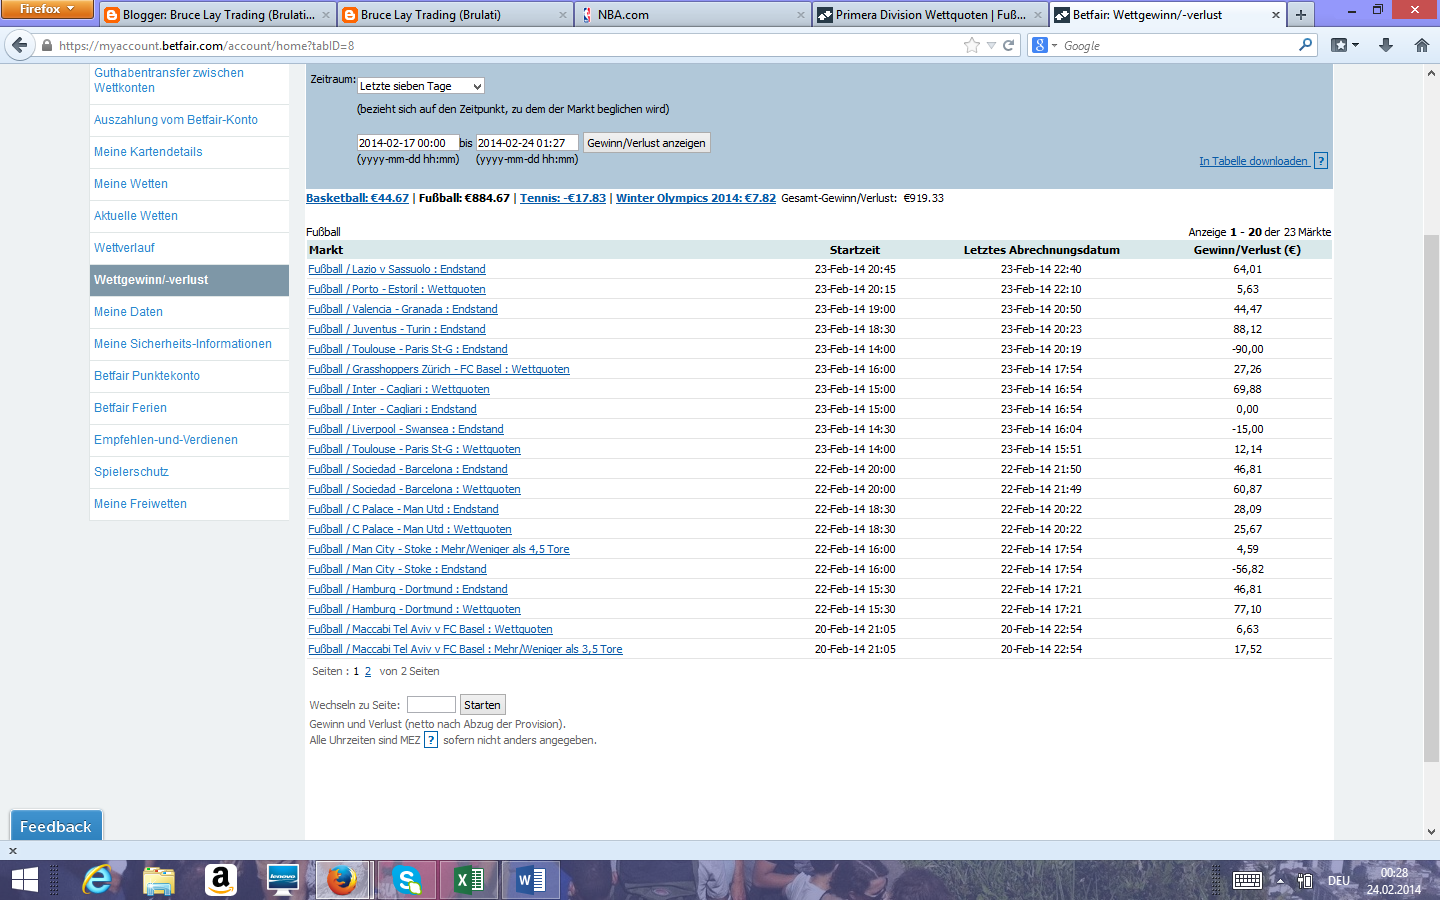Go to page 2 of results
Viewport: 1440px width, 900px height.
tap(368, 671)
